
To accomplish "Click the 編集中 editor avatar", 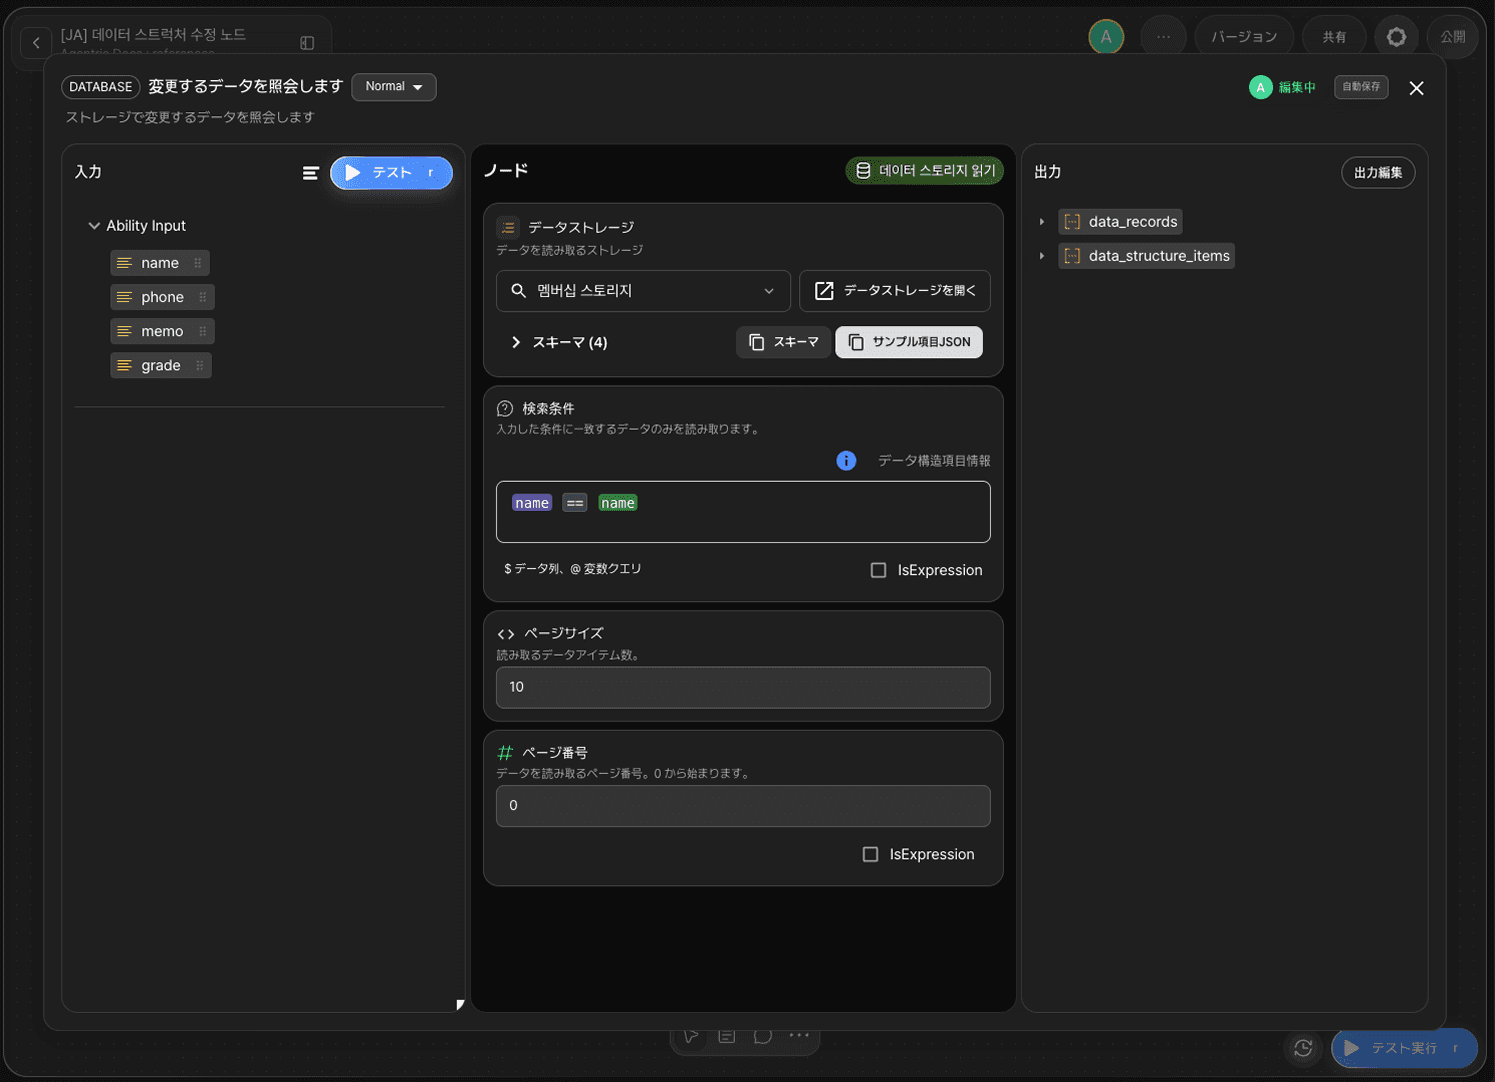I will 1260,87.
